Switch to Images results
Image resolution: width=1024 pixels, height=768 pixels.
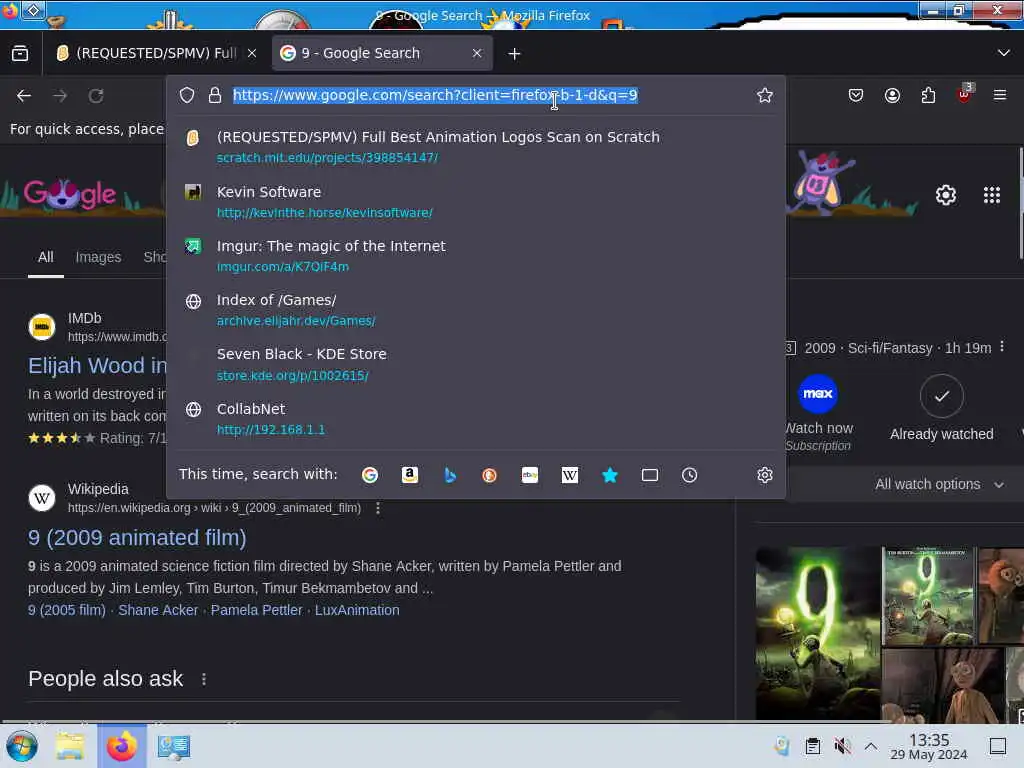point(98,257)
